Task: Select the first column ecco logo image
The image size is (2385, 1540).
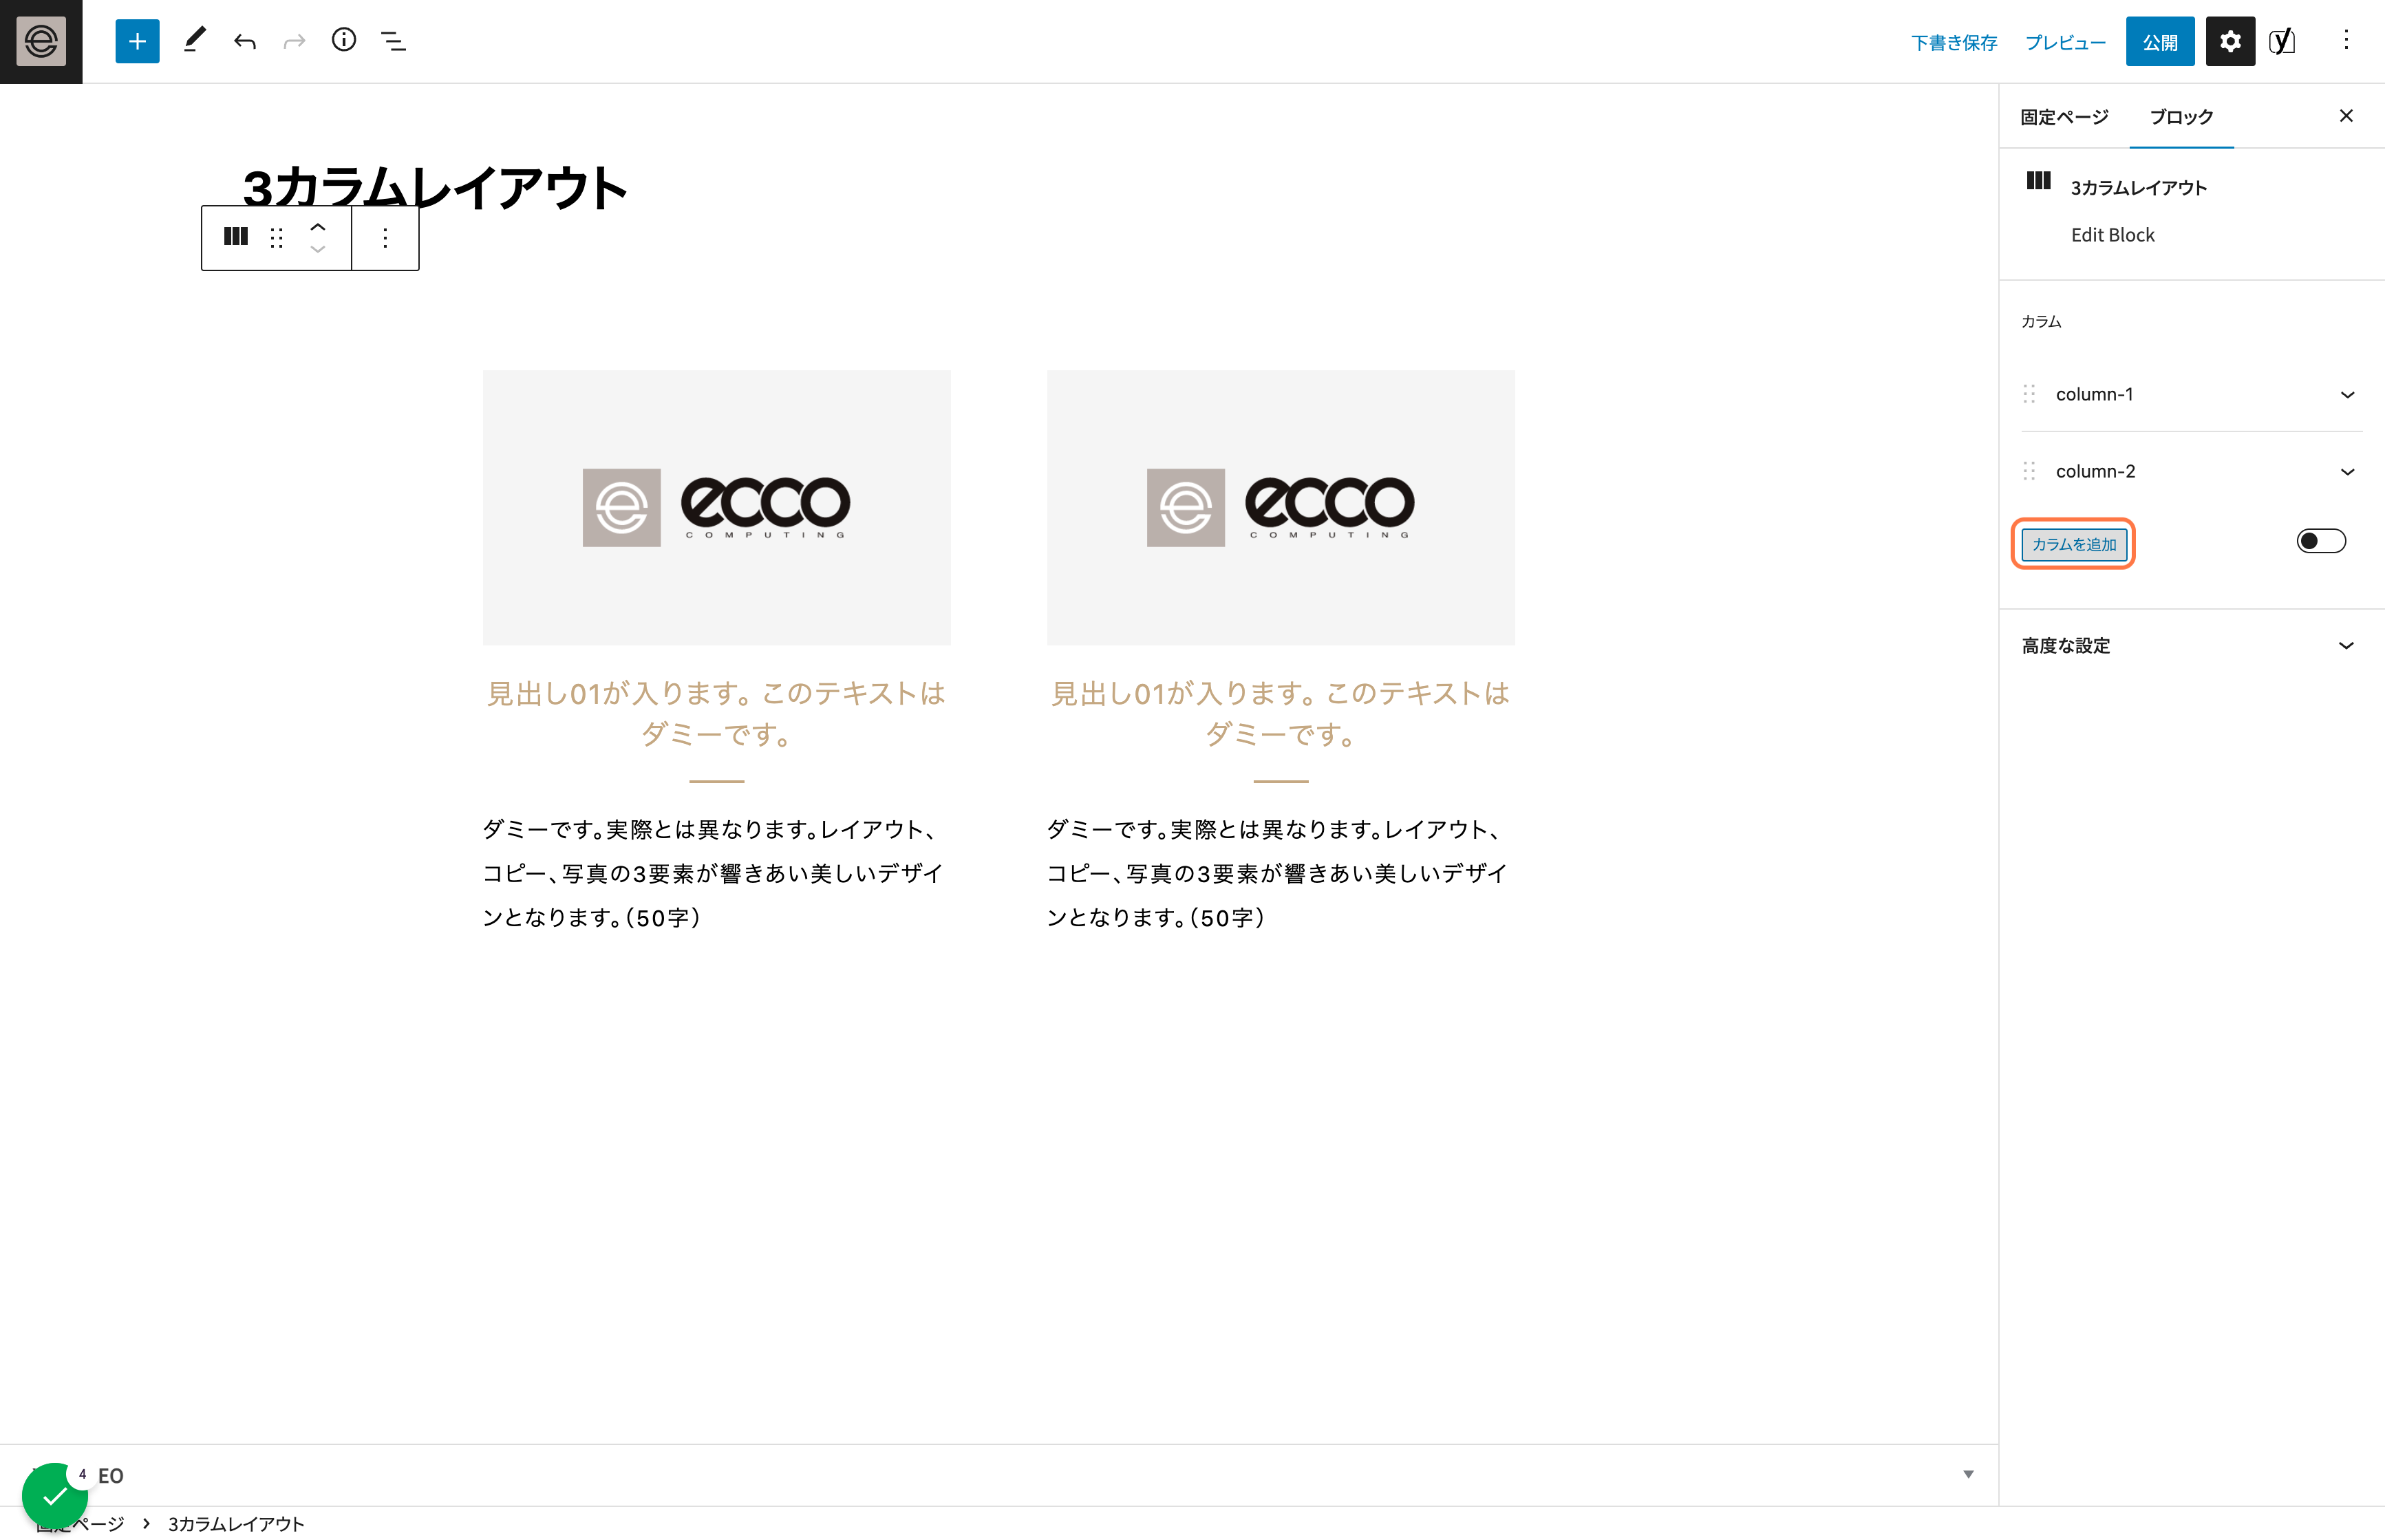Action: pyautogui.click(x=716, y=507)
